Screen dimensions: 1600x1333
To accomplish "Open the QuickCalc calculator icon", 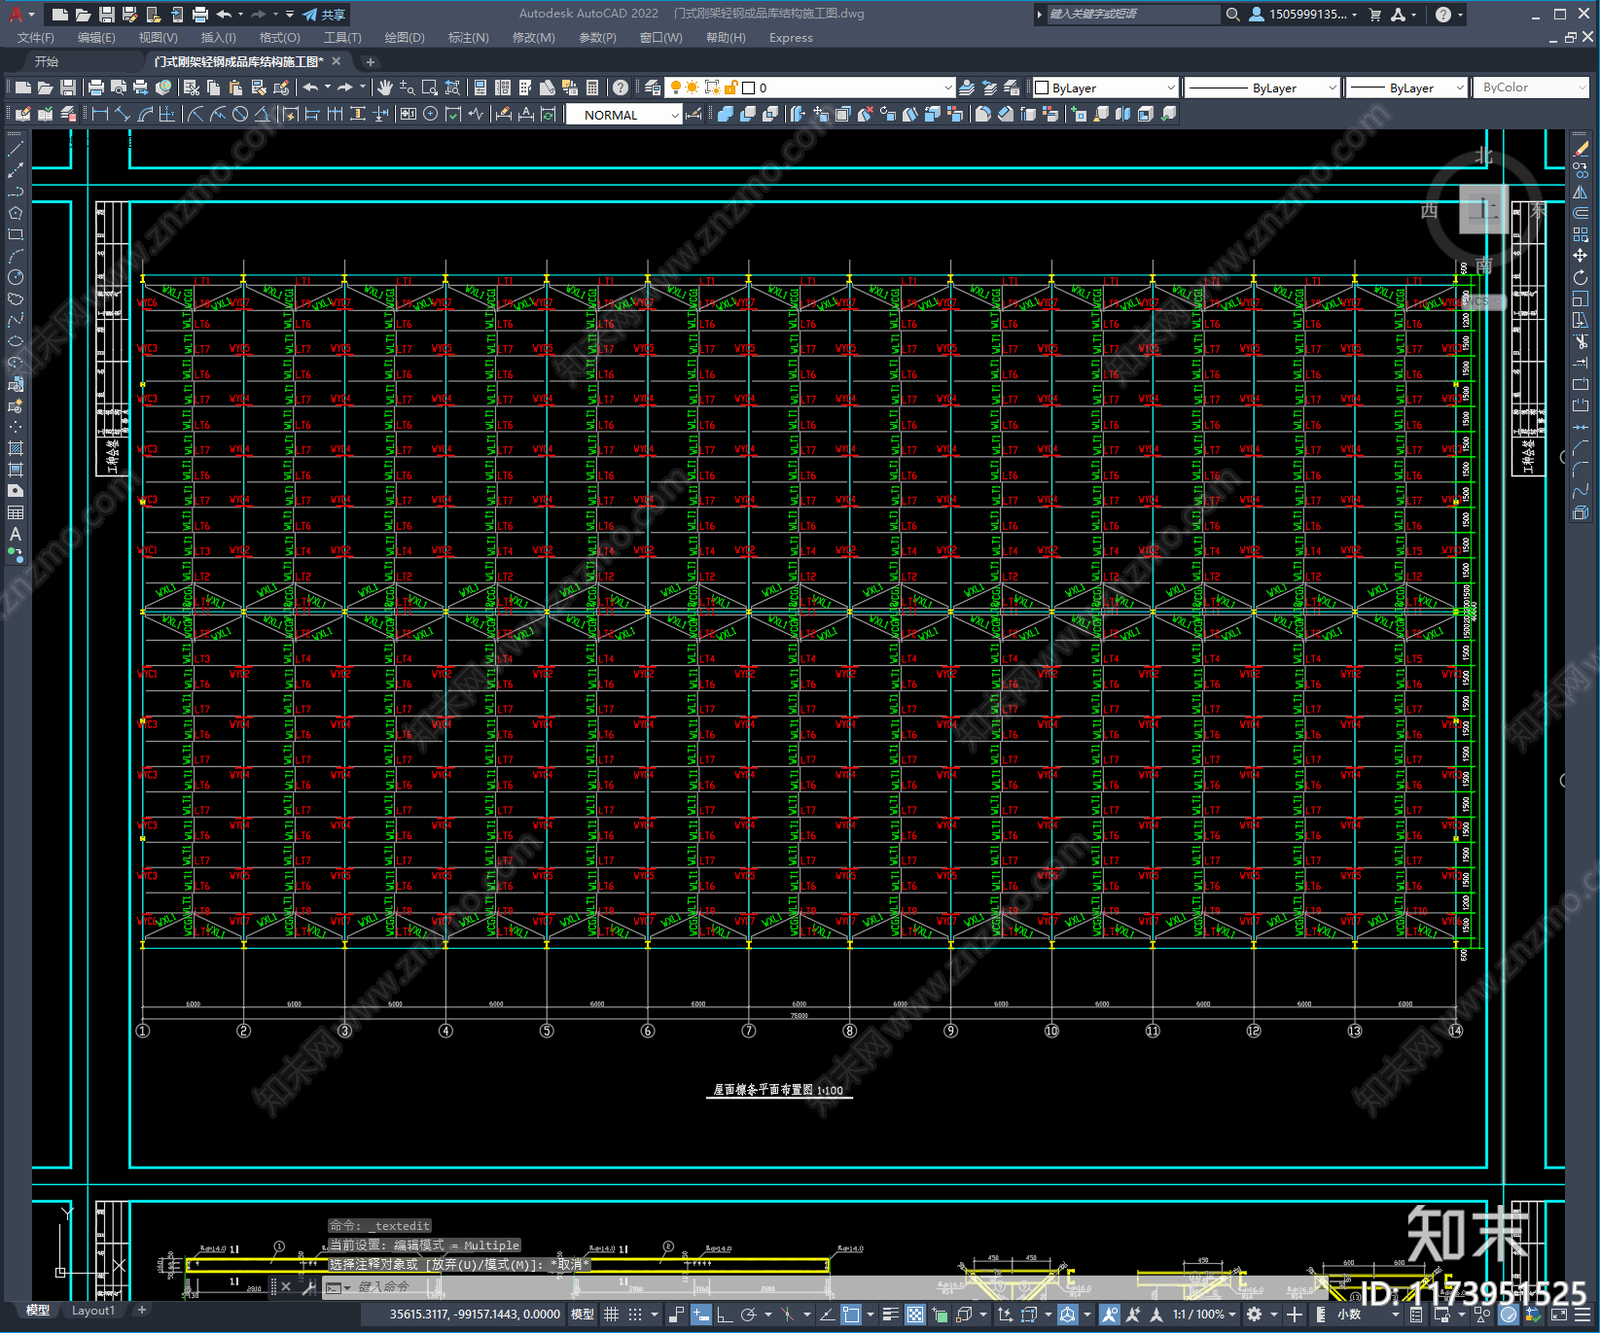I will 592,88.
